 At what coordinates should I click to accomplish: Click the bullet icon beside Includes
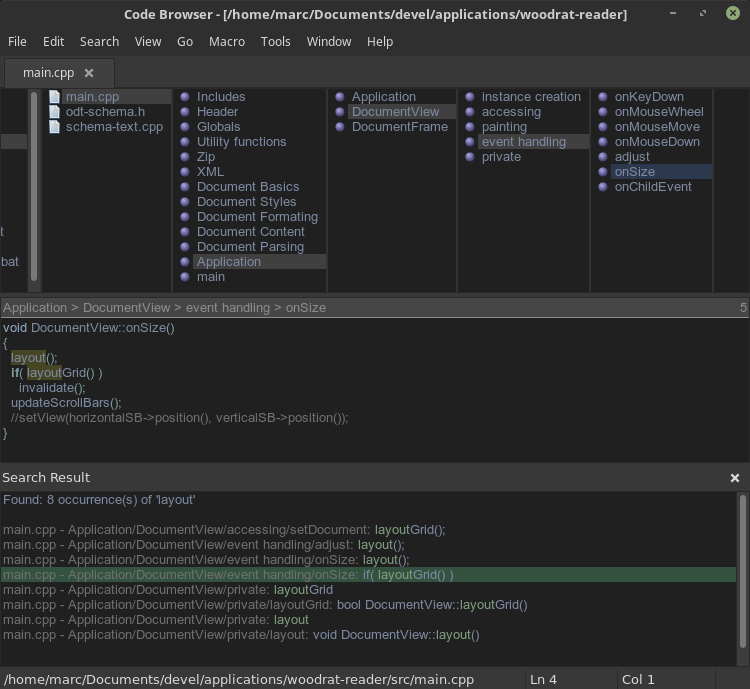click(x=185, y=97)
